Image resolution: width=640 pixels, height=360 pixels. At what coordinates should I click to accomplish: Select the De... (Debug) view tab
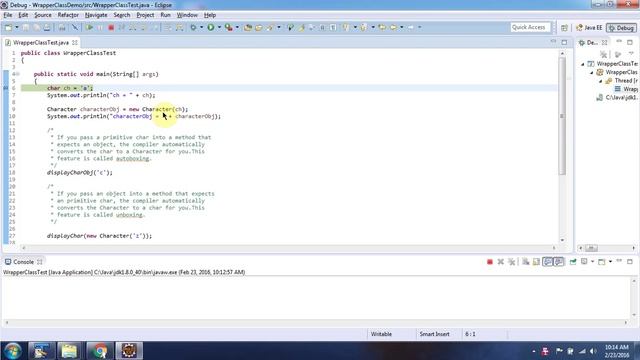(x=593, y=42)
